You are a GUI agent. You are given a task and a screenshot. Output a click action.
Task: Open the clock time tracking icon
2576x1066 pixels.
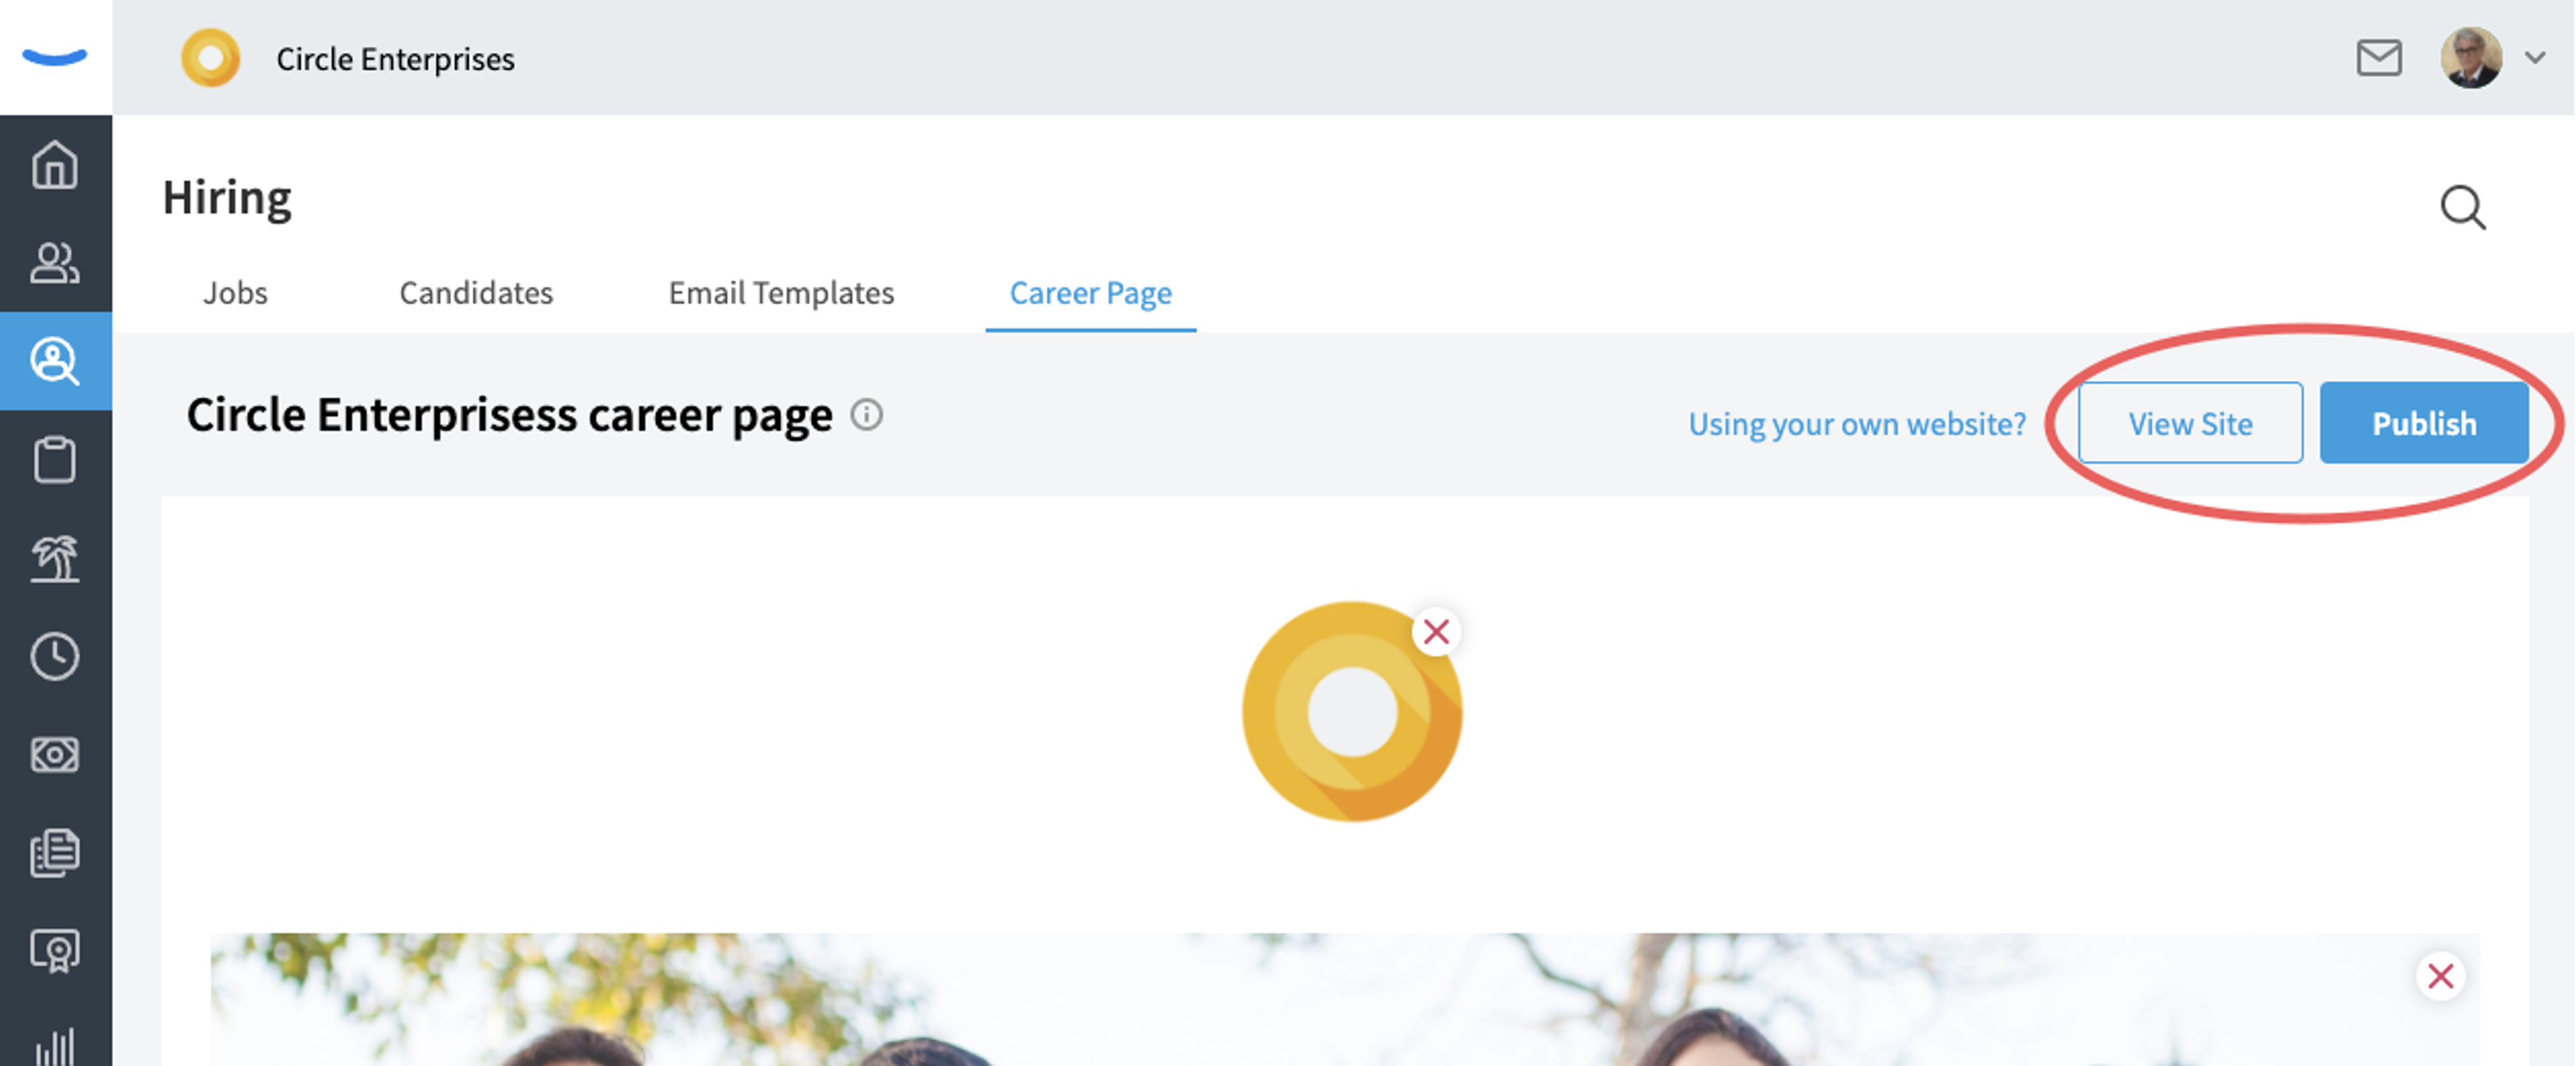(x=55, y=656)
